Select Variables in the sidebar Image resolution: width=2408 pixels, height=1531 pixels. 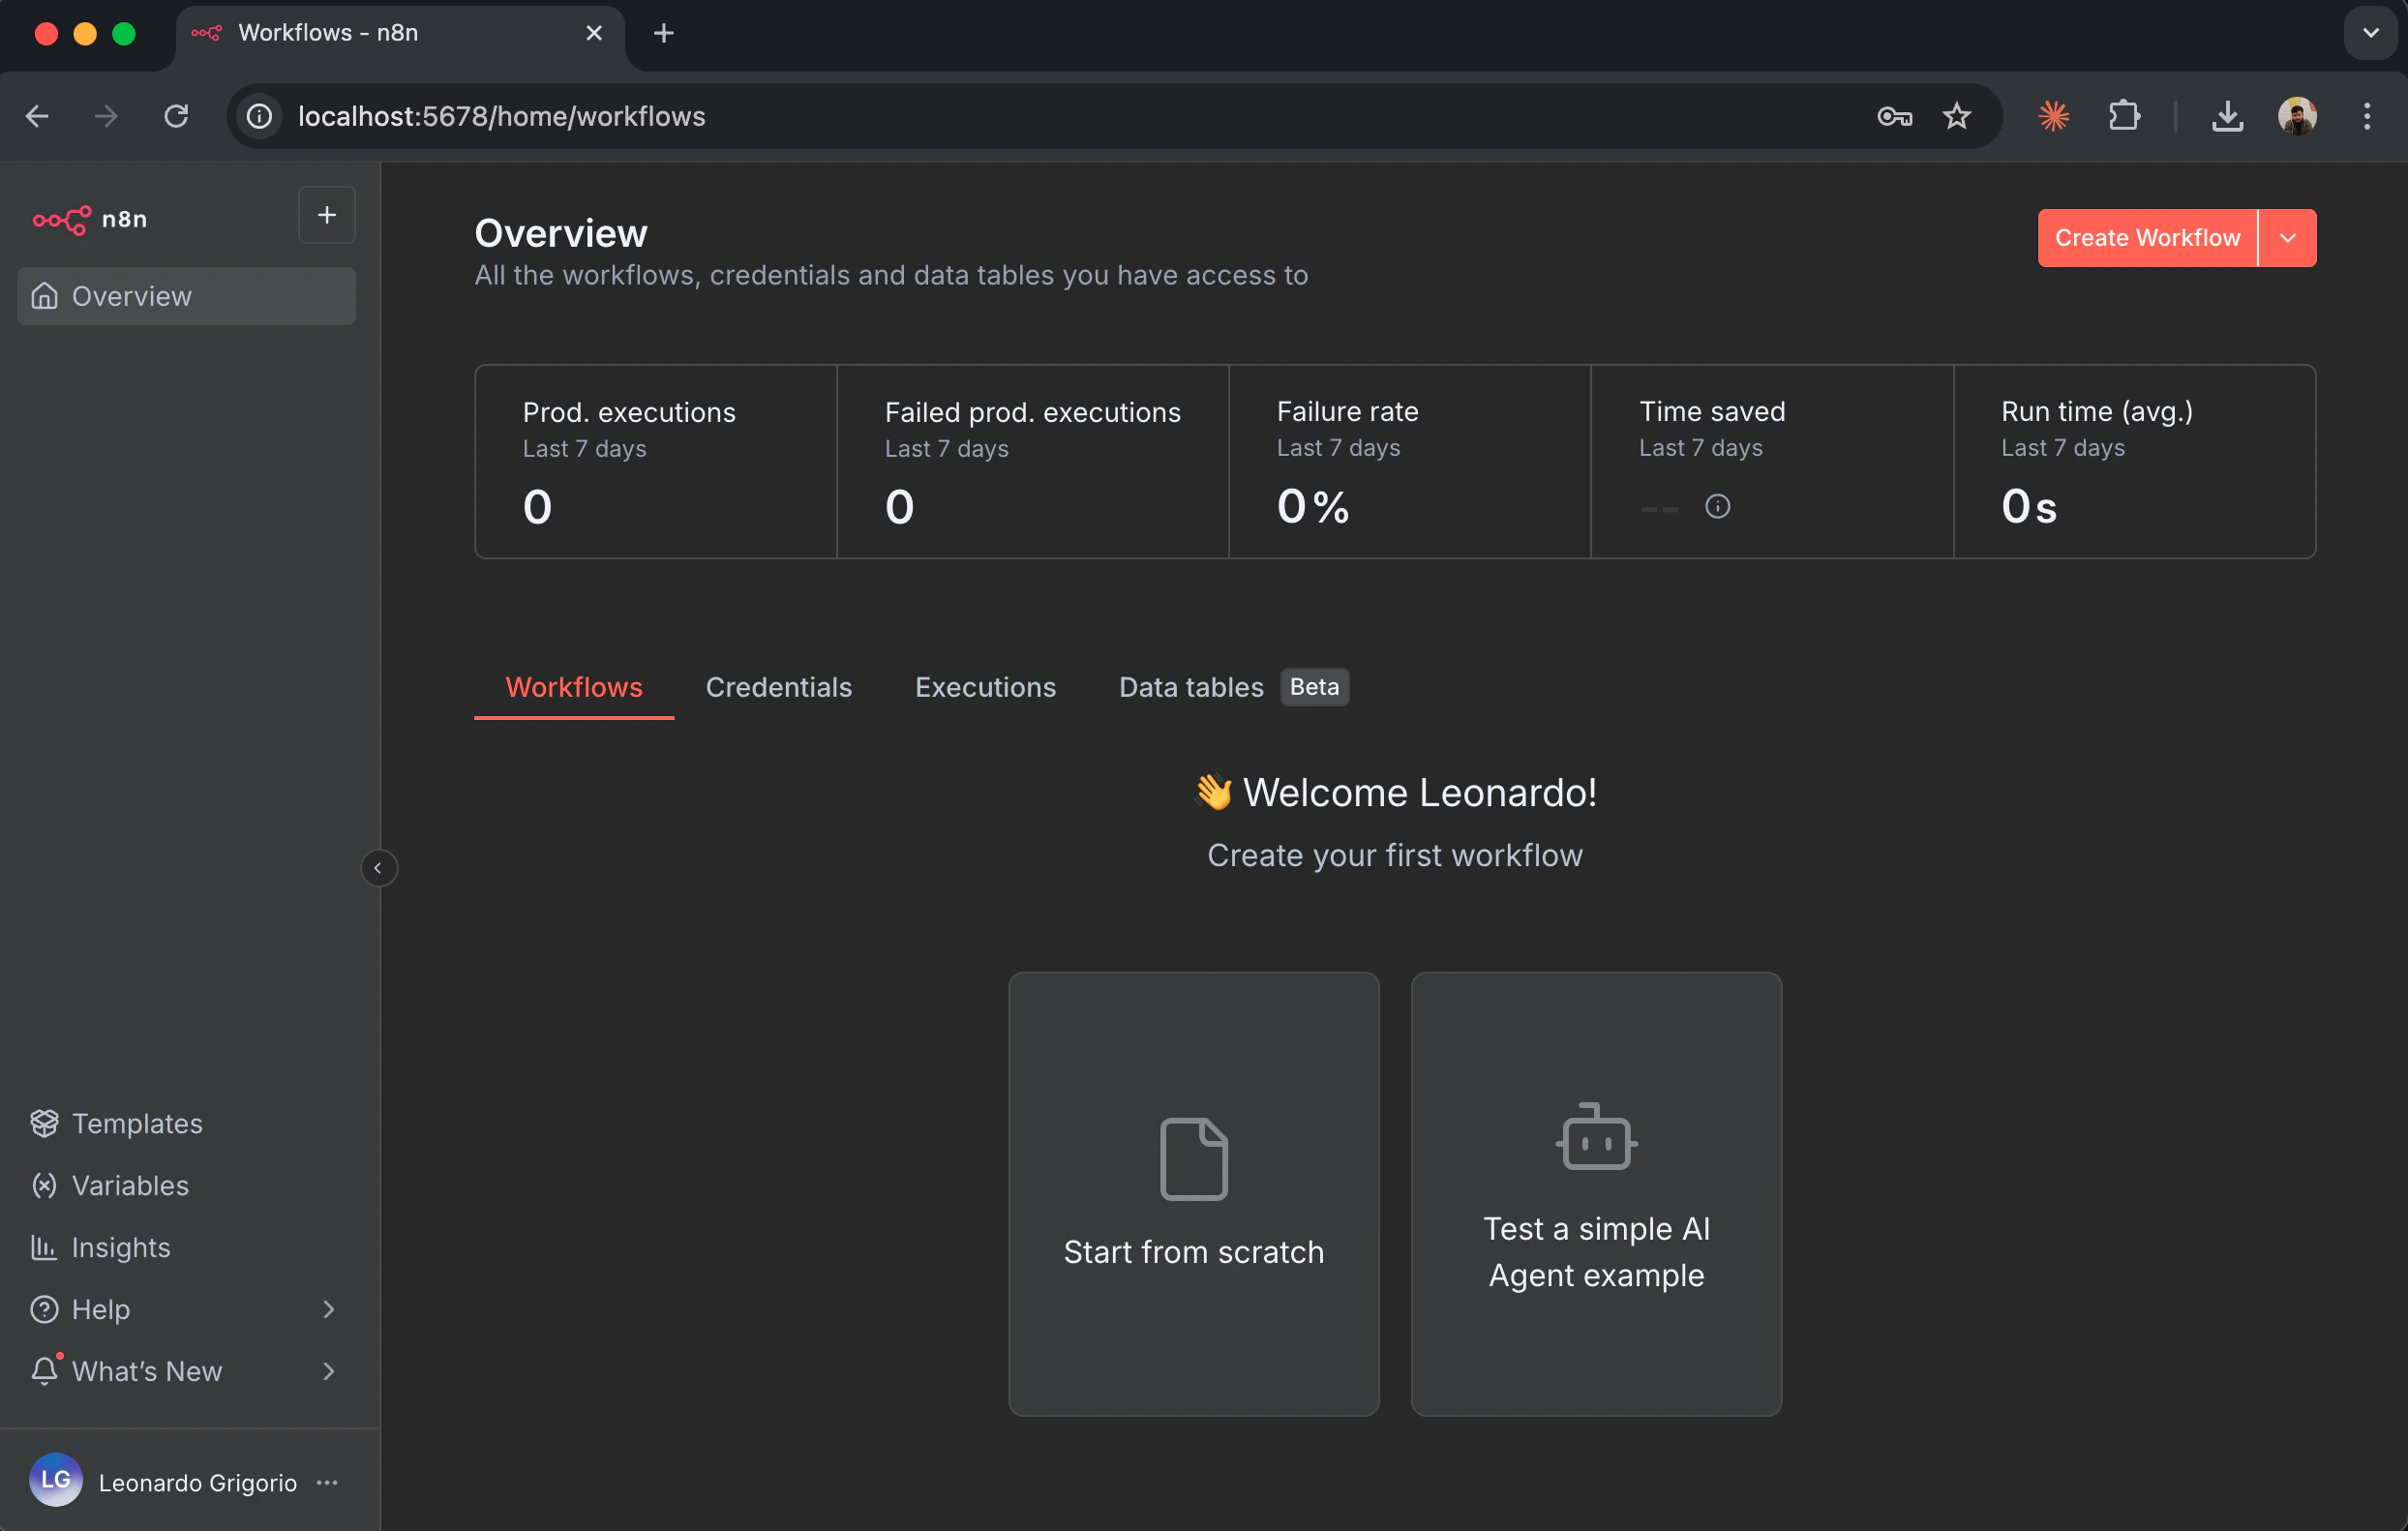[128, 1186]
